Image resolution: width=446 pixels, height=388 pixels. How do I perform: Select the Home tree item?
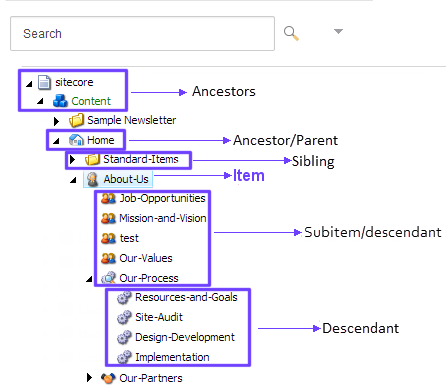point(101,140)
